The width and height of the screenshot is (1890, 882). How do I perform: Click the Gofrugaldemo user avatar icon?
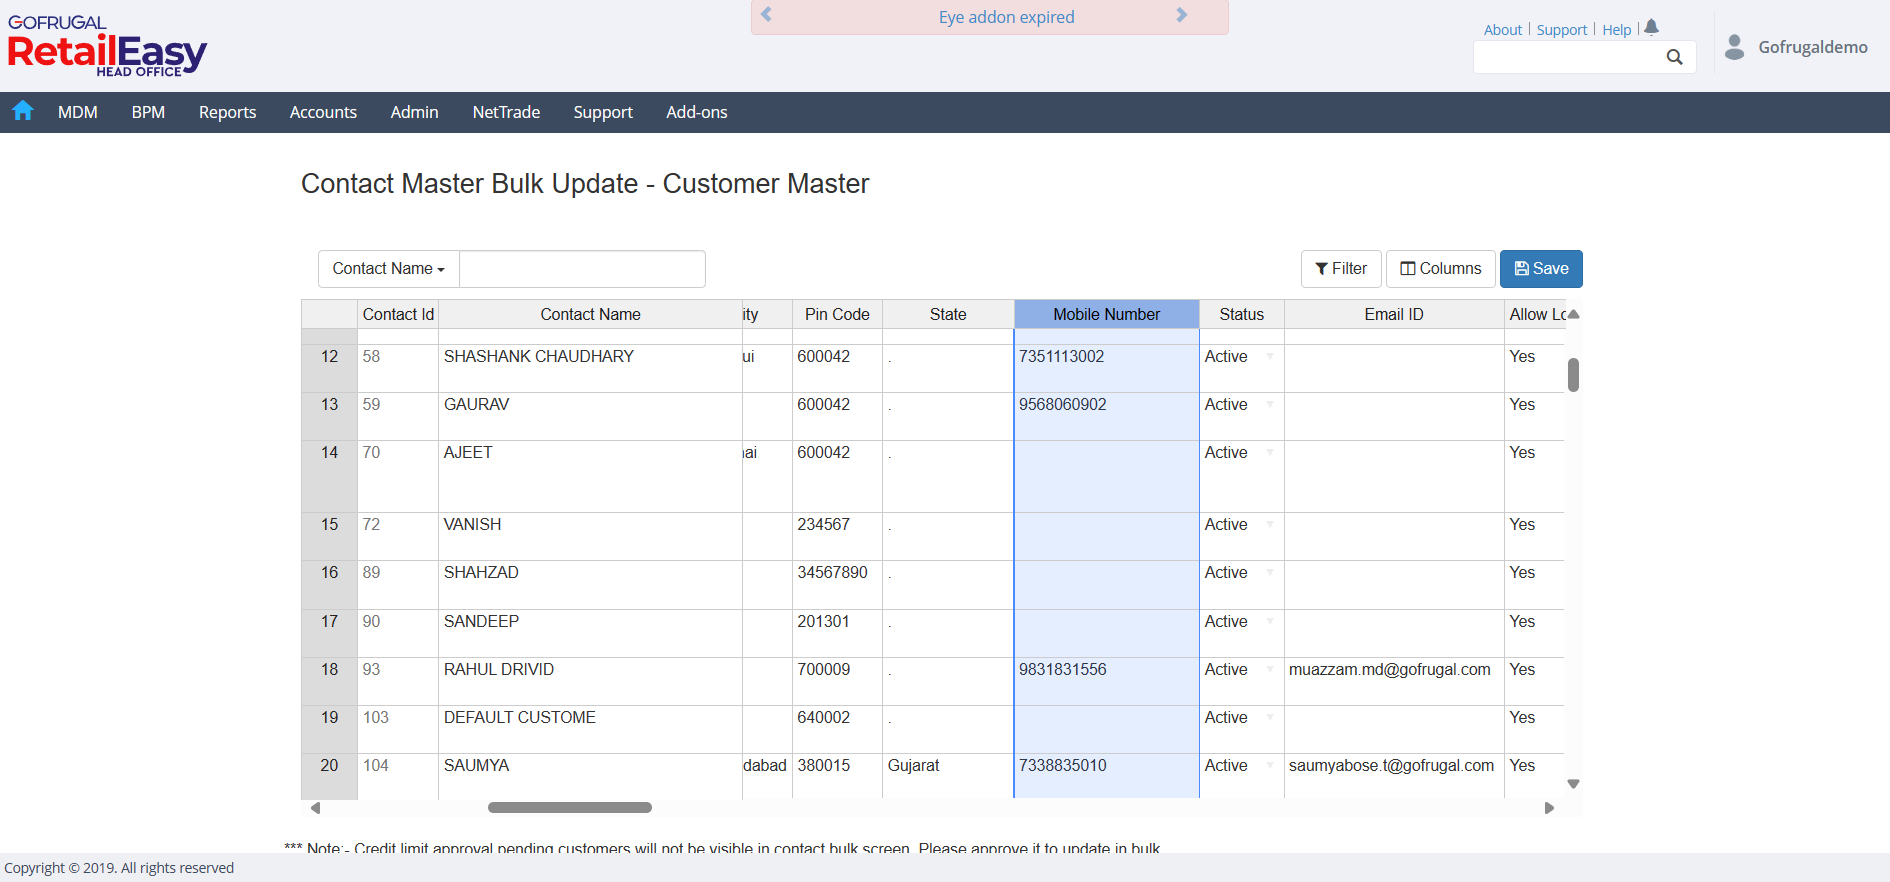1735,47
